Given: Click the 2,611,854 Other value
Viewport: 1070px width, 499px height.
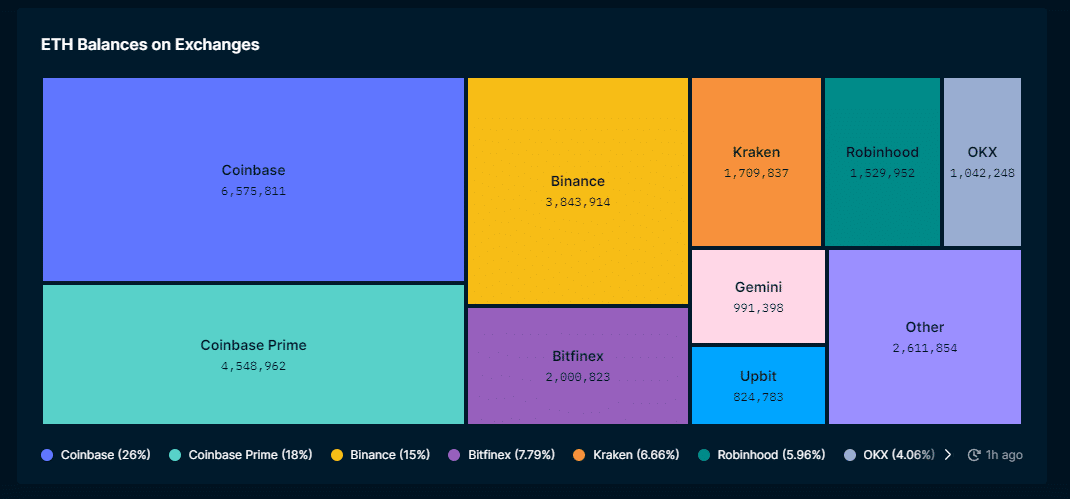Looking at the screenshot, I should pos(925,348).
